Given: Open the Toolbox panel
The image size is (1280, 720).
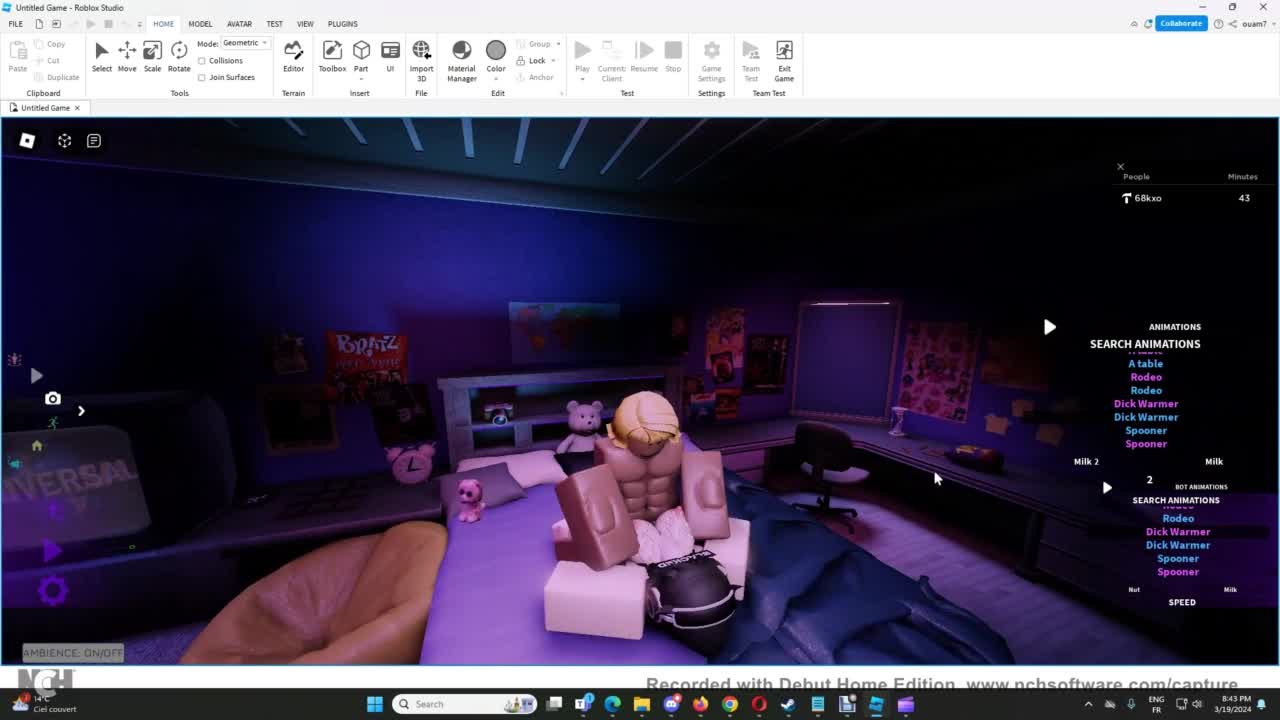Looking at the screenshot, I should pos(332,57).
